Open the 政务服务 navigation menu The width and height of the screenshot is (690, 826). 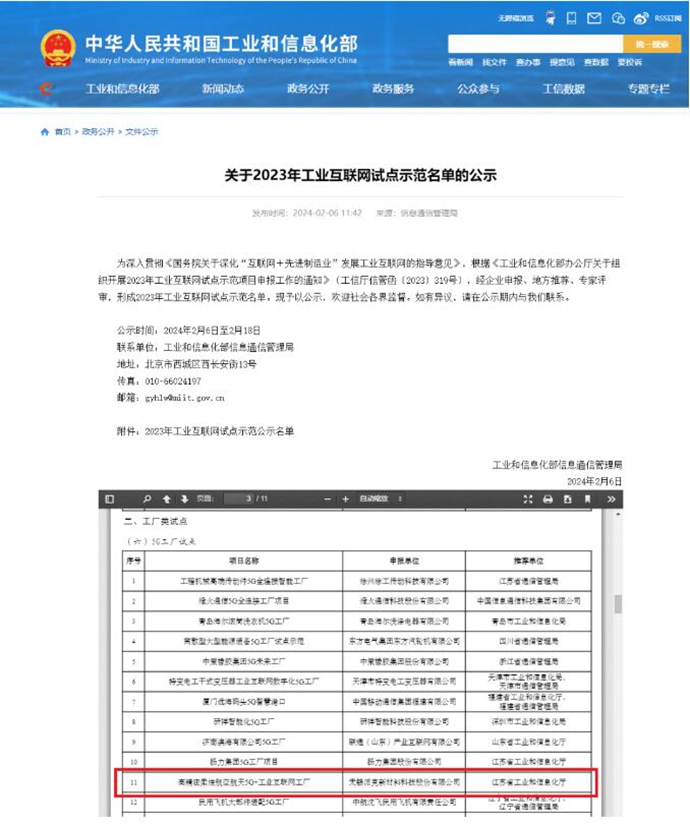click(393, 89)
